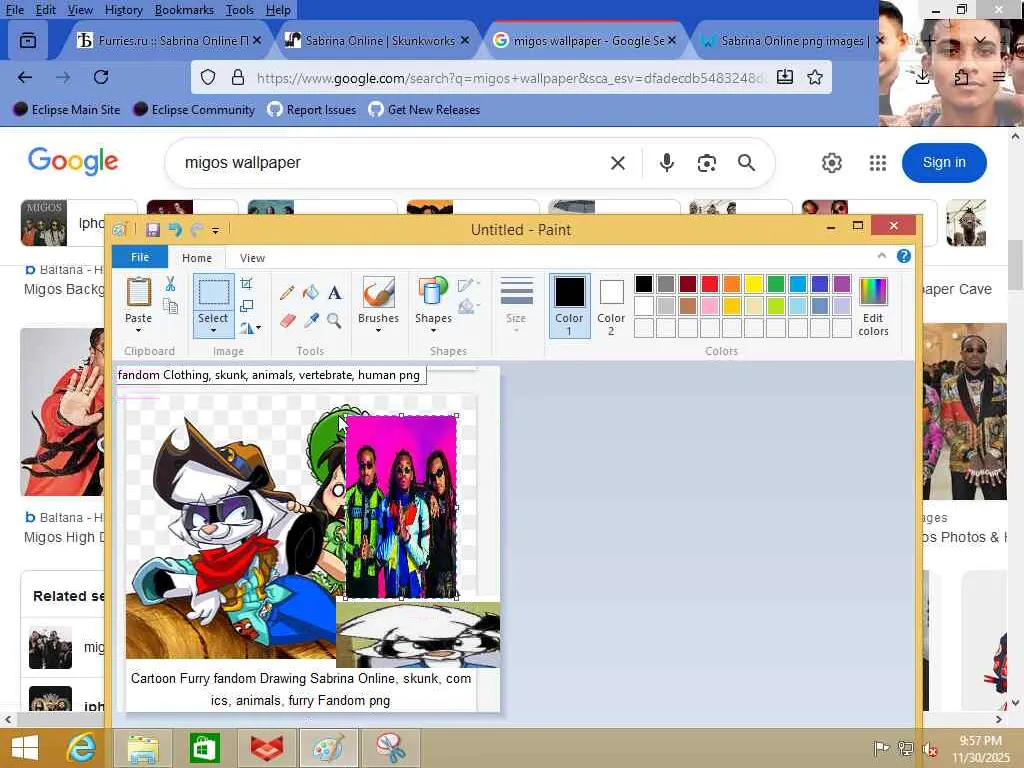Click the Undo arrow in Paint title bar
This screenshot has width=1024, height=768.
pyautogui.click(x=175, y=230)
